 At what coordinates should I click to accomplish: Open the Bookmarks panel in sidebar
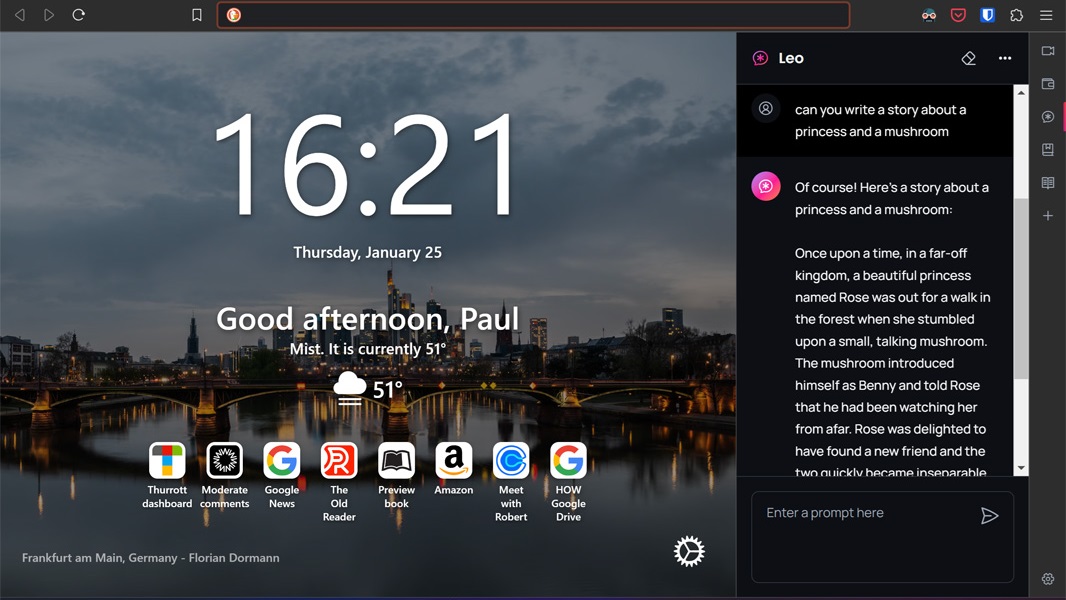pos(1048,150)
